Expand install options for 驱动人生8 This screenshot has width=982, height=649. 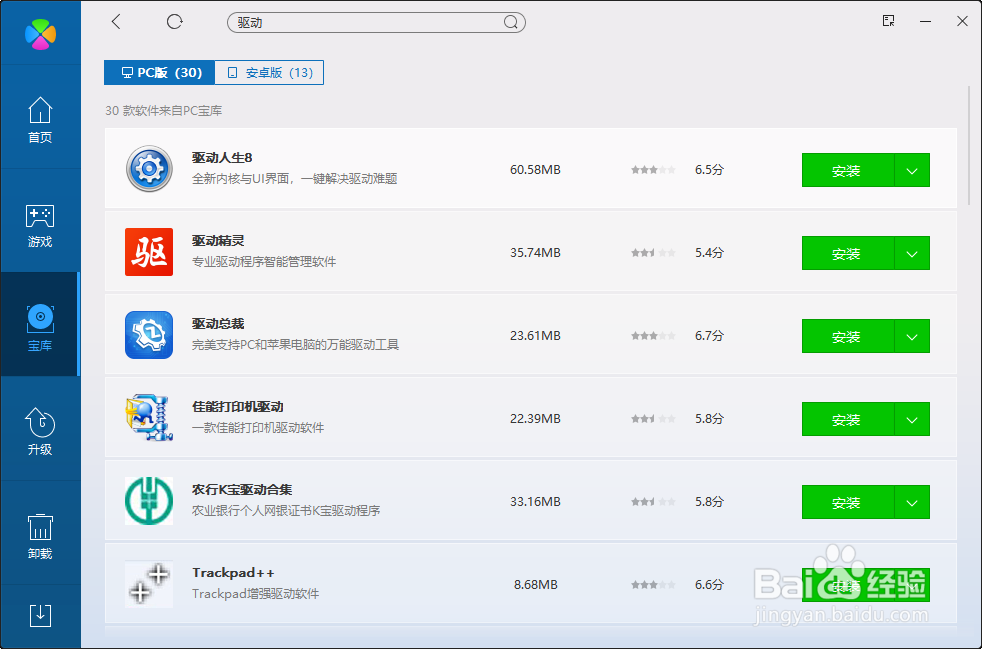[x=912, y=170]
